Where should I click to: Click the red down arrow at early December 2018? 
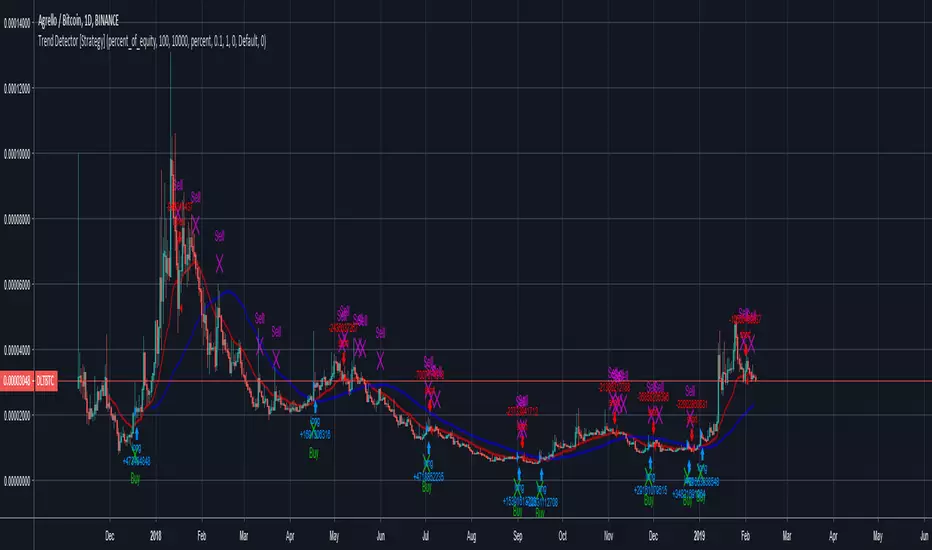click(653, 428)
